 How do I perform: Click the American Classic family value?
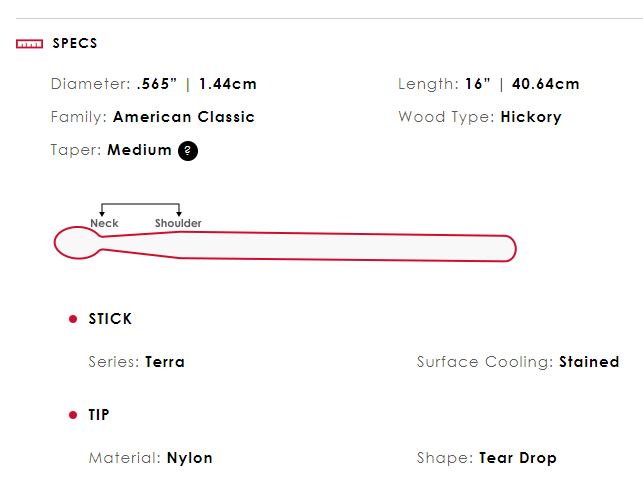184,117
